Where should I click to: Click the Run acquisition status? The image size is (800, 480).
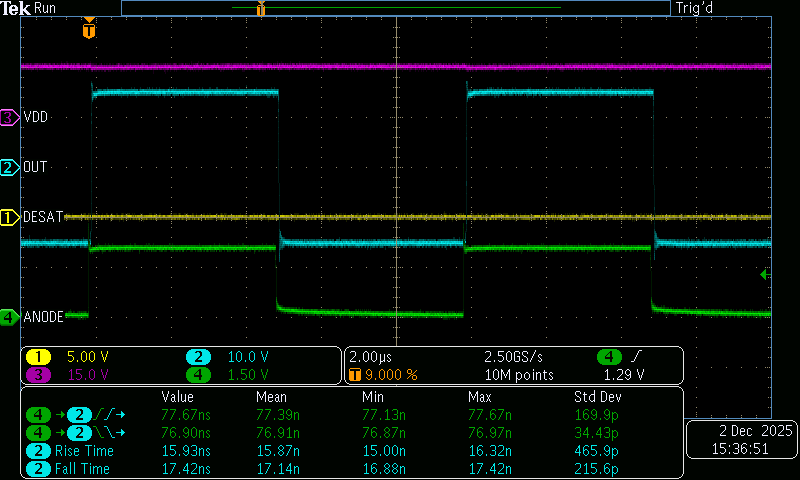click(46, 8)
